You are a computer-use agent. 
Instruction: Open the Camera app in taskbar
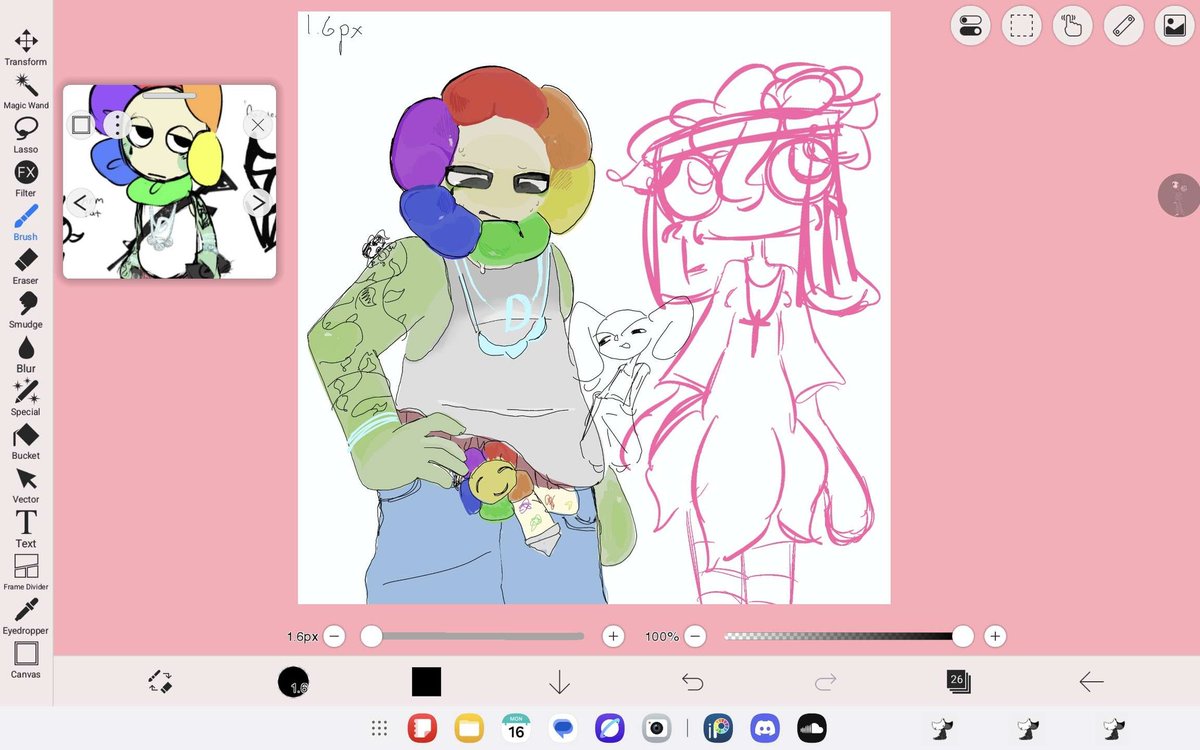coord(656,729)
